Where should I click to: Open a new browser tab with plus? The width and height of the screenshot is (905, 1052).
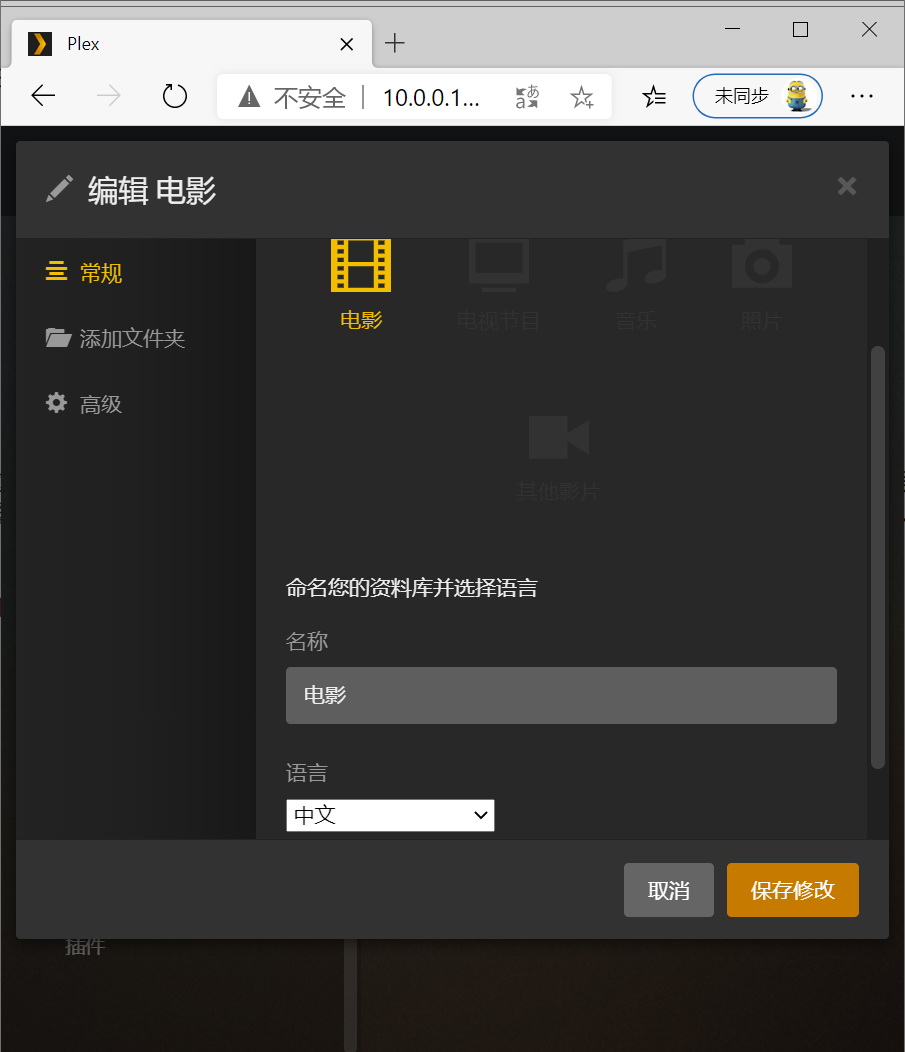tap(394, 43)
